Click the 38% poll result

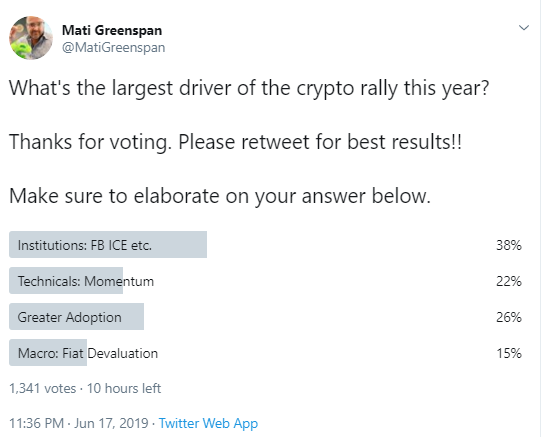[x=509, y=245]
